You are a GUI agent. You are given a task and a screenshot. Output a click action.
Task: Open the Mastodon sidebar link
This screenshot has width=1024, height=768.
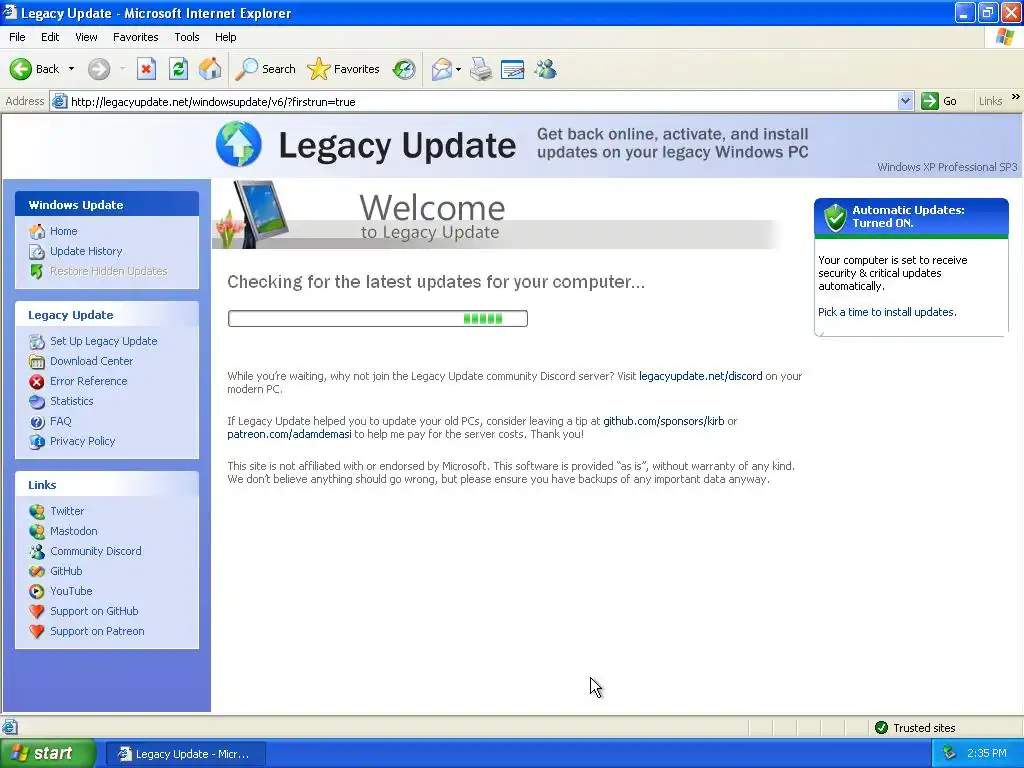click(74, 532)
